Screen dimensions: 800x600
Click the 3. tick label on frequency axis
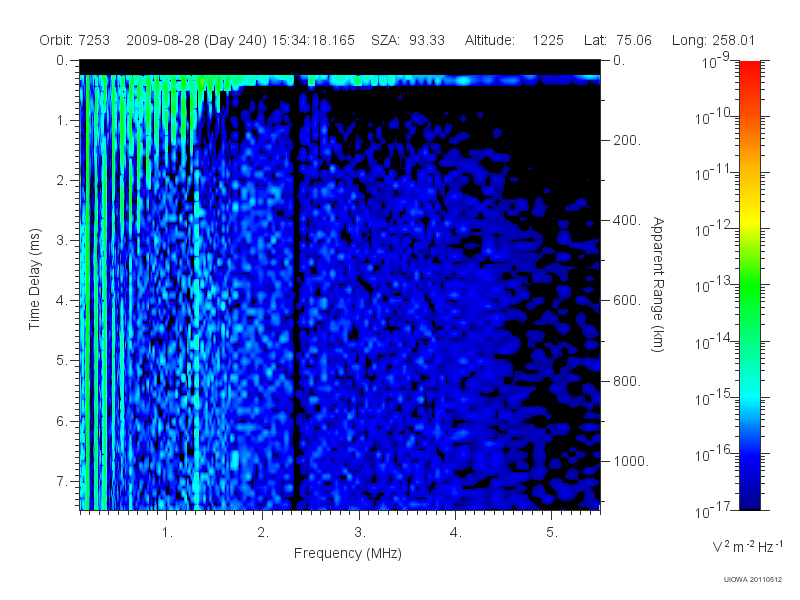click(x=360, y=533)
